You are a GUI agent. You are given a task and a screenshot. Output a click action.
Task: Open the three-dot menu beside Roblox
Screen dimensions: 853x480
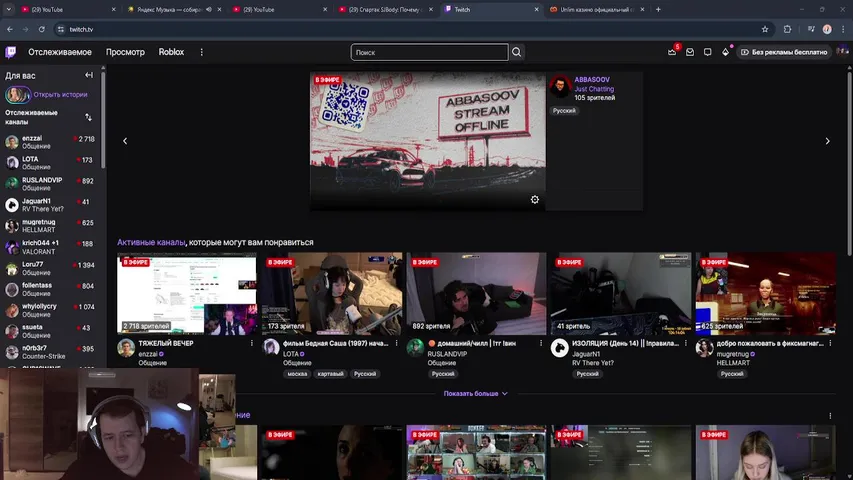coord(201,52)
